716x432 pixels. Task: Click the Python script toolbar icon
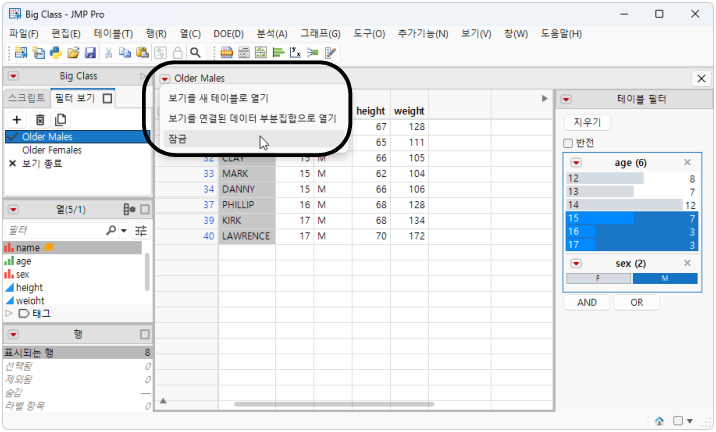click(x=56, y=53)
